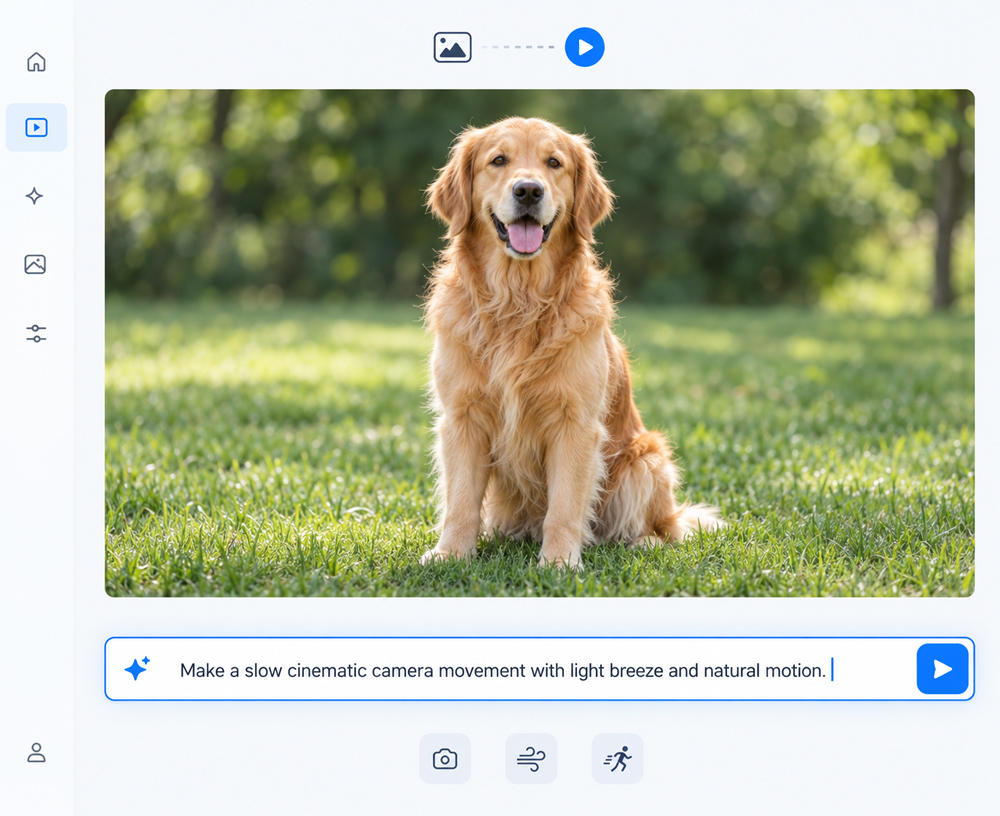The width and height of the screenshot is (1000, 816).
Task: Click the dashed progress line between steps
Action: coord(518,47)
